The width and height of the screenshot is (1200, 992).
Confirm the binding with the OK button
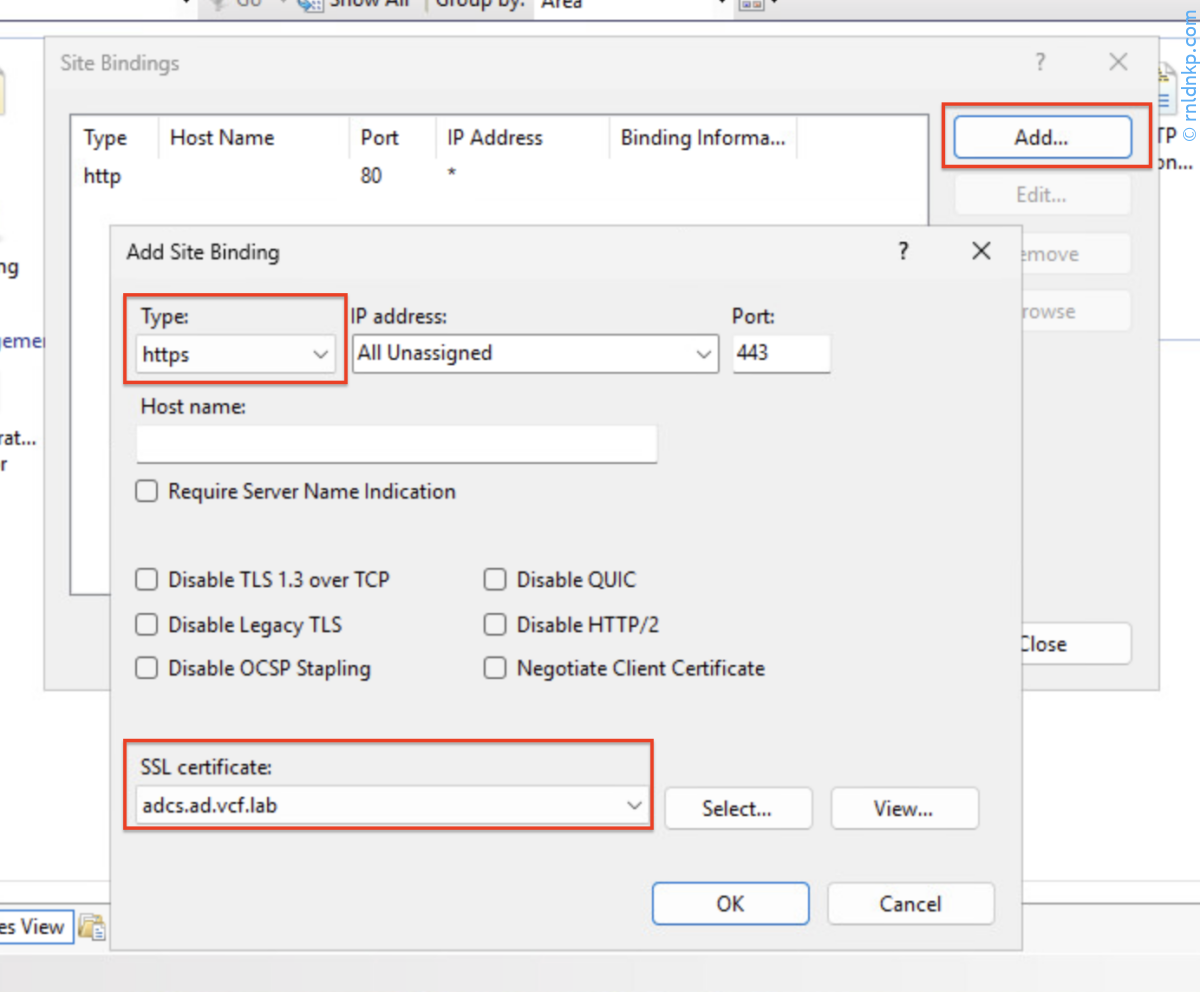(730, 903)
